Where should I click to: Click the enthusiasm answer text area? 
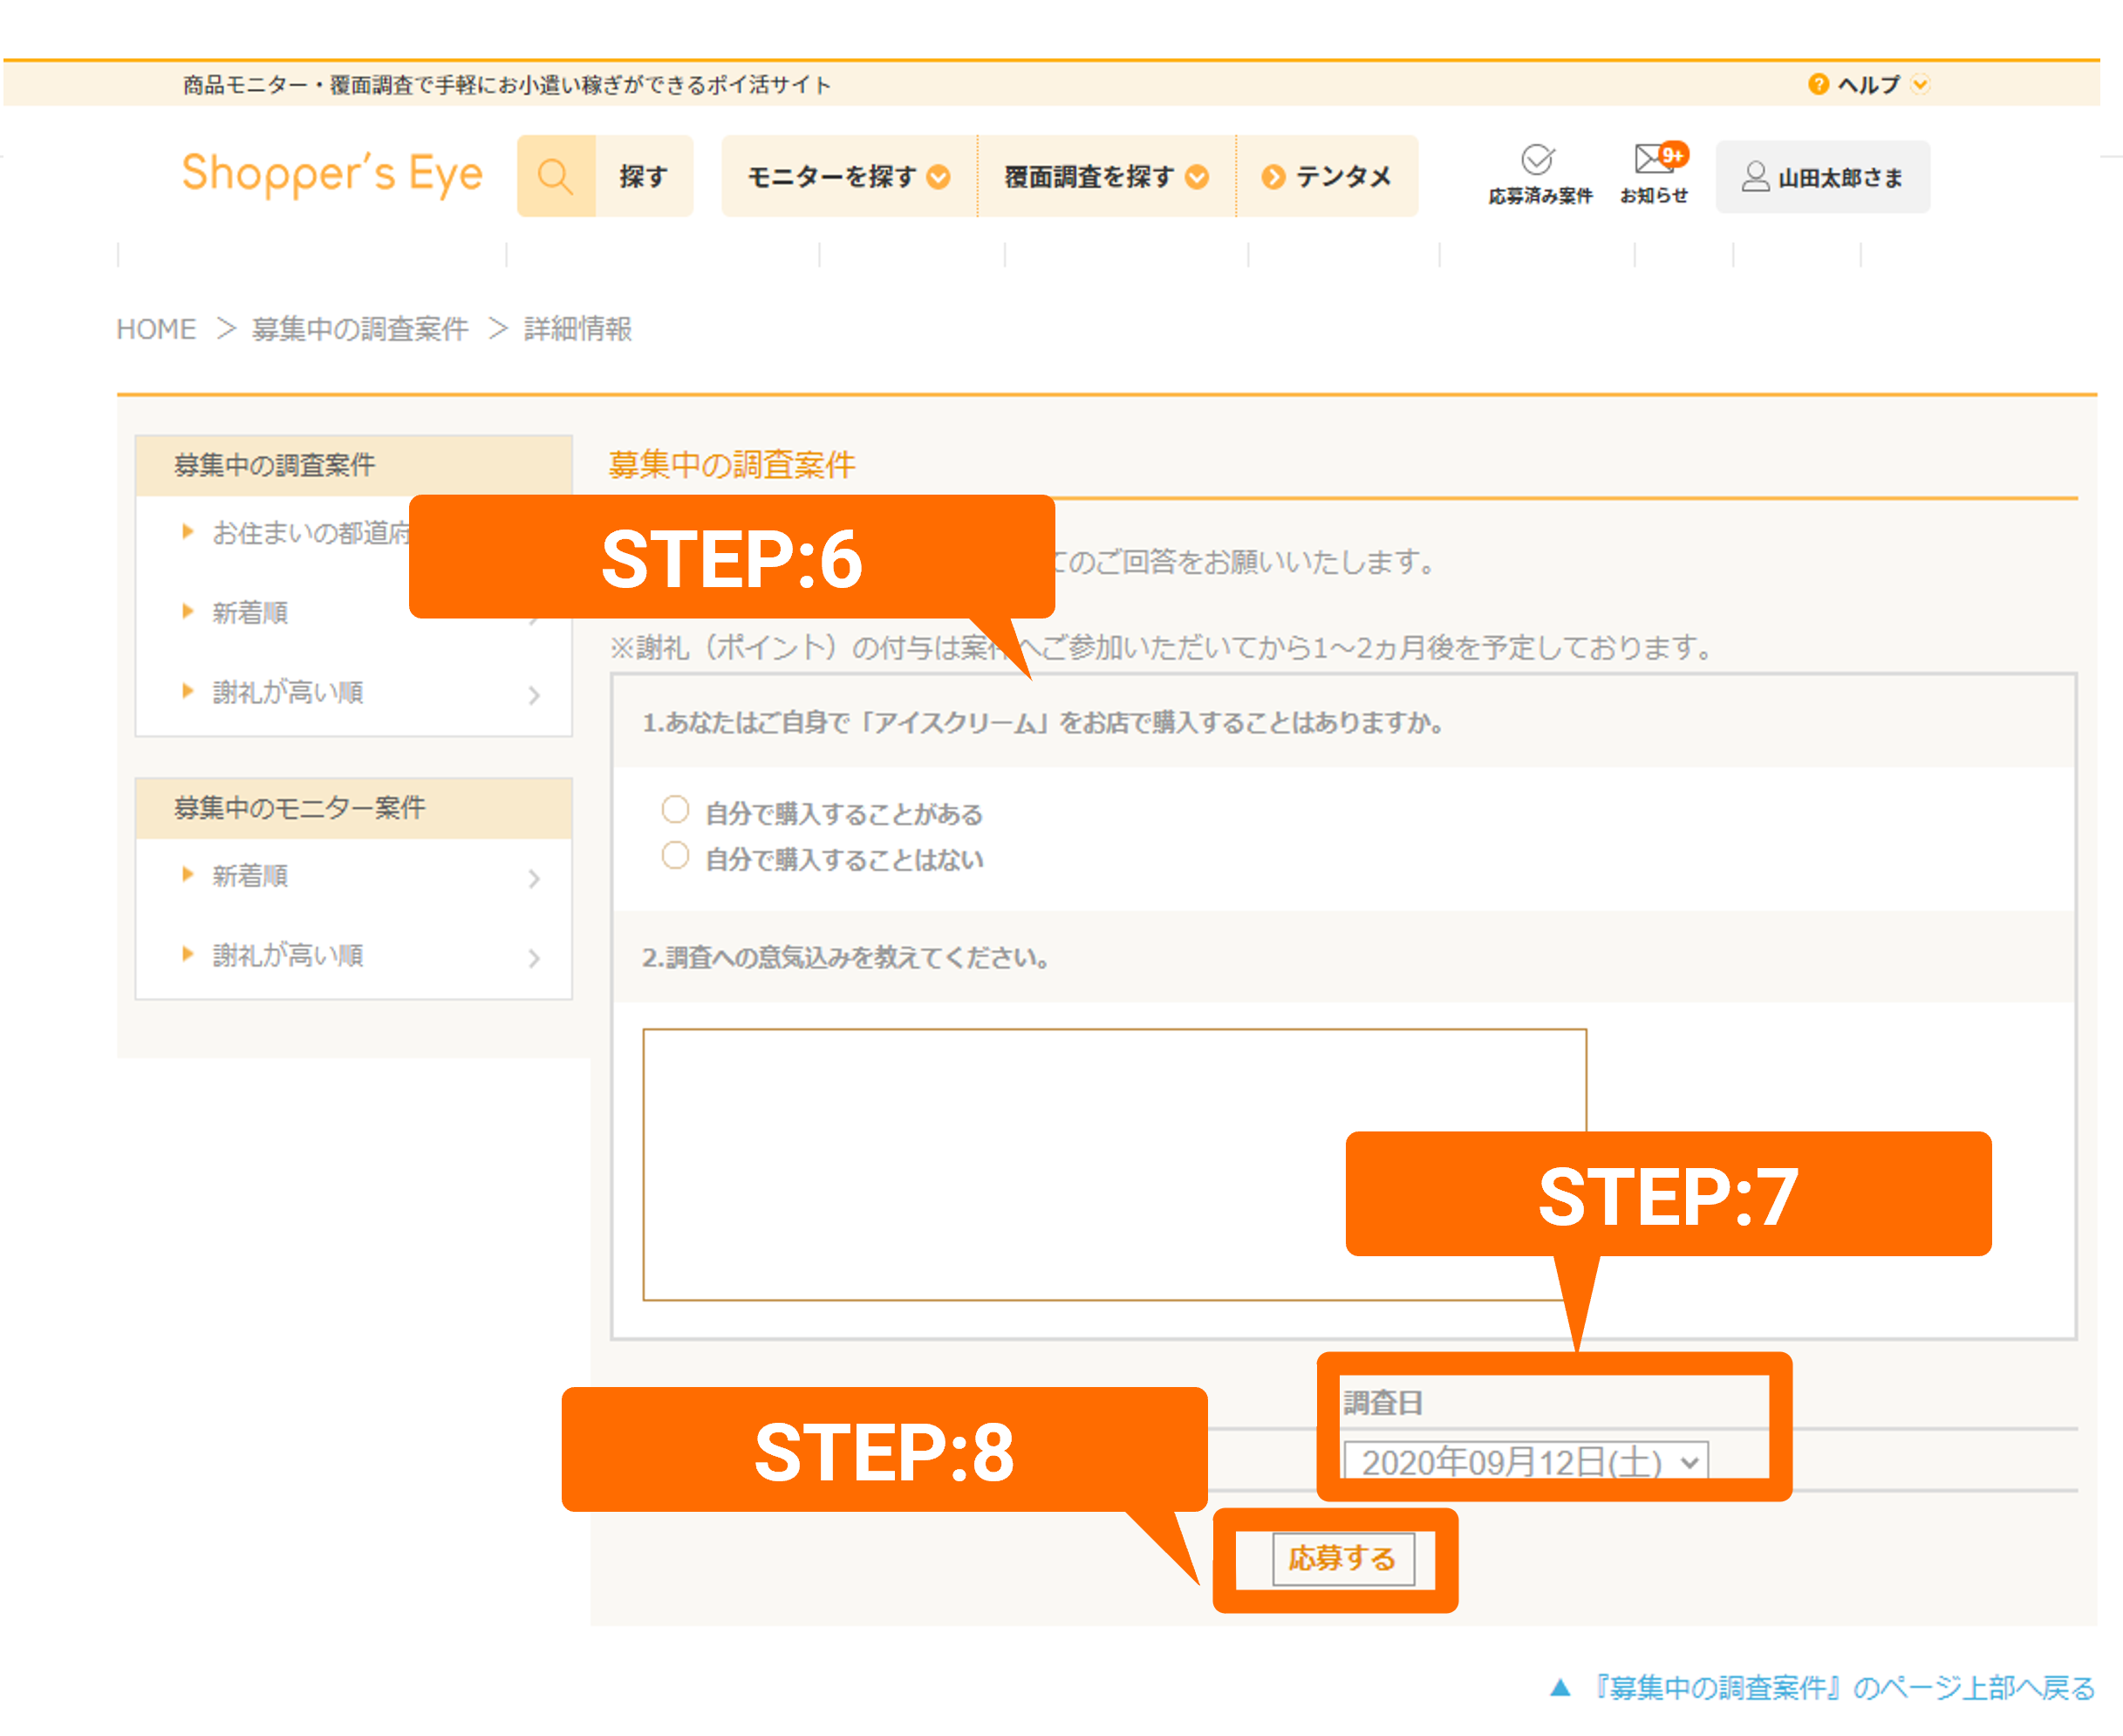pyautogui.click(x=1114, y=1164)
